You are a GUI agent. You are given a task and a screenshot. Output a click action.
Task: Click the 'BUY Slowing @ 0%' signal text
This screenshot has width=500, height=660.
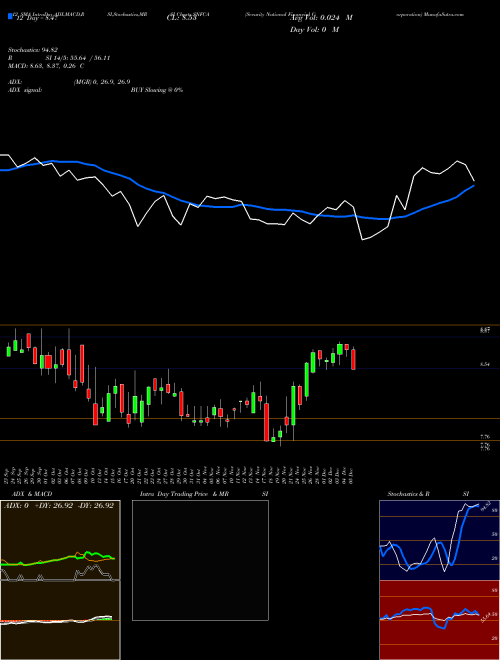(x=157, y=90)
